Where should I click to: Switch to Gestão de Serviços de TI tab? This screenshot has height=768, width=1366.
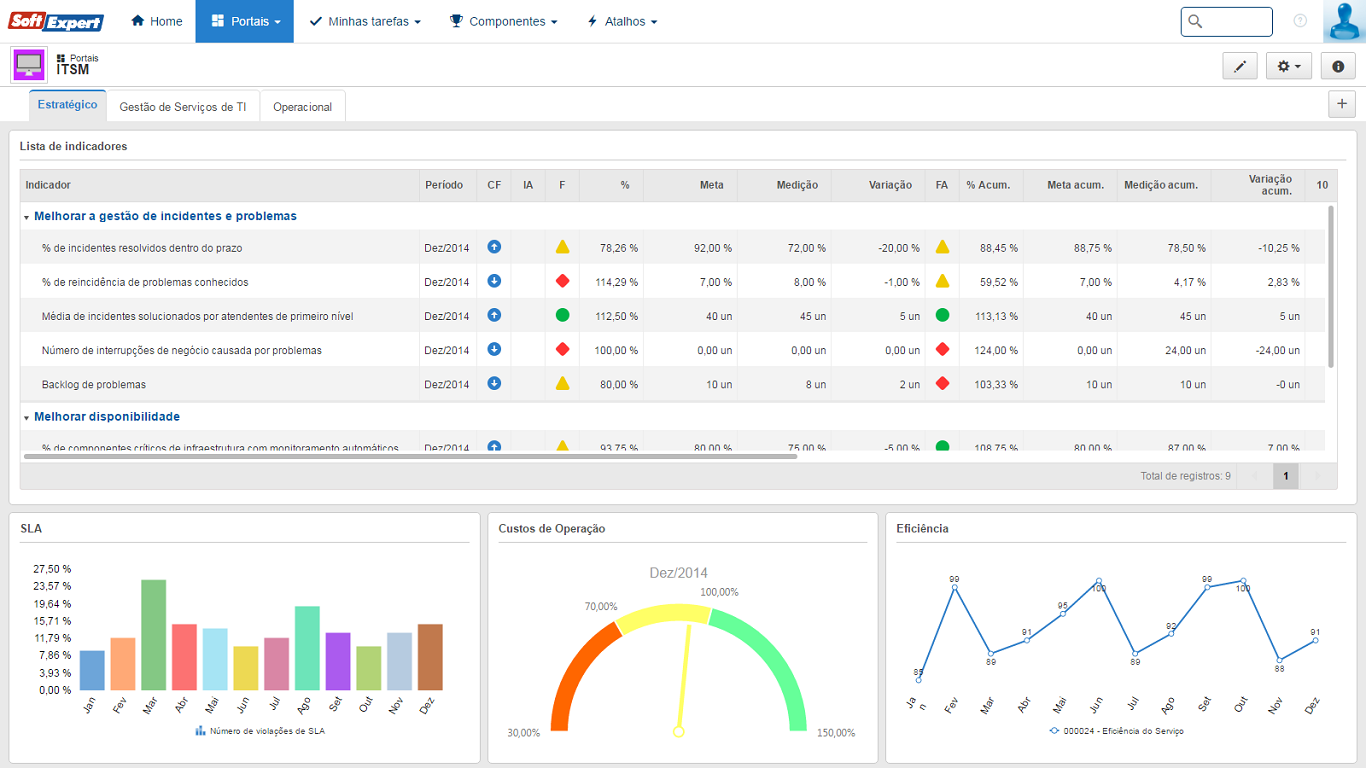[182, 107]
